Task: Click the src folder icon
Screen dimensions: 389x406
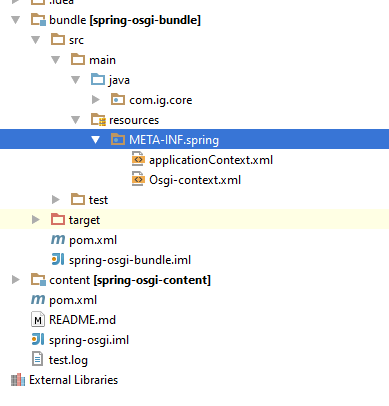Action: tap(58, 39)
